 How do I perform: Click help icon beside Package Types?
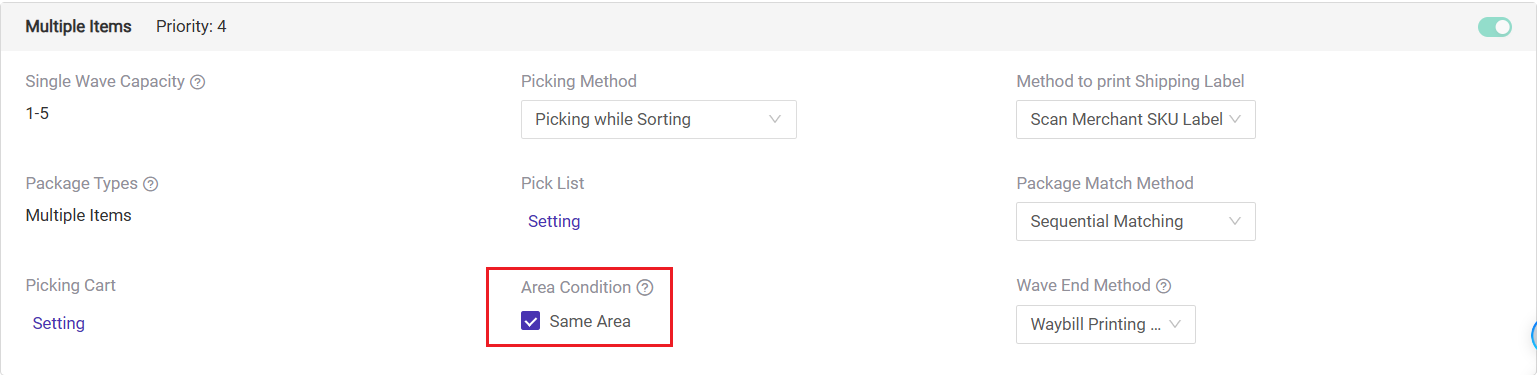(151, 184)
